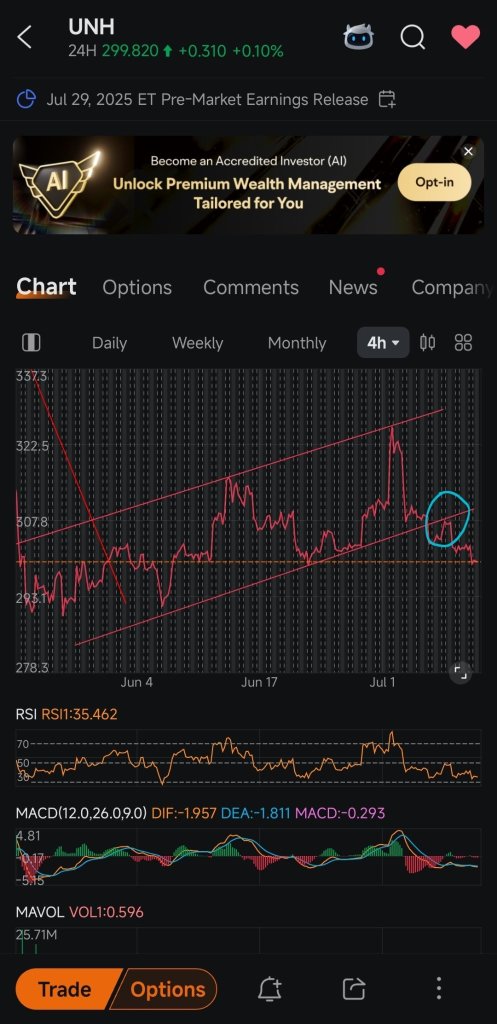Open the search magnifier icon
The height and width of the screenshot is (1024, 497).
[413, 37]
